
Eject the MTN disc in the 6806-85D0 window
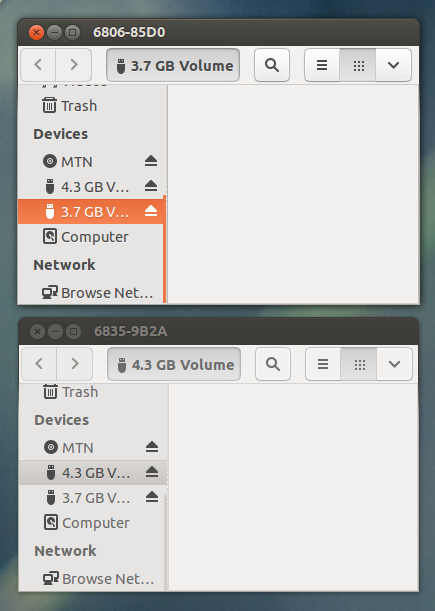click(151, 161)
